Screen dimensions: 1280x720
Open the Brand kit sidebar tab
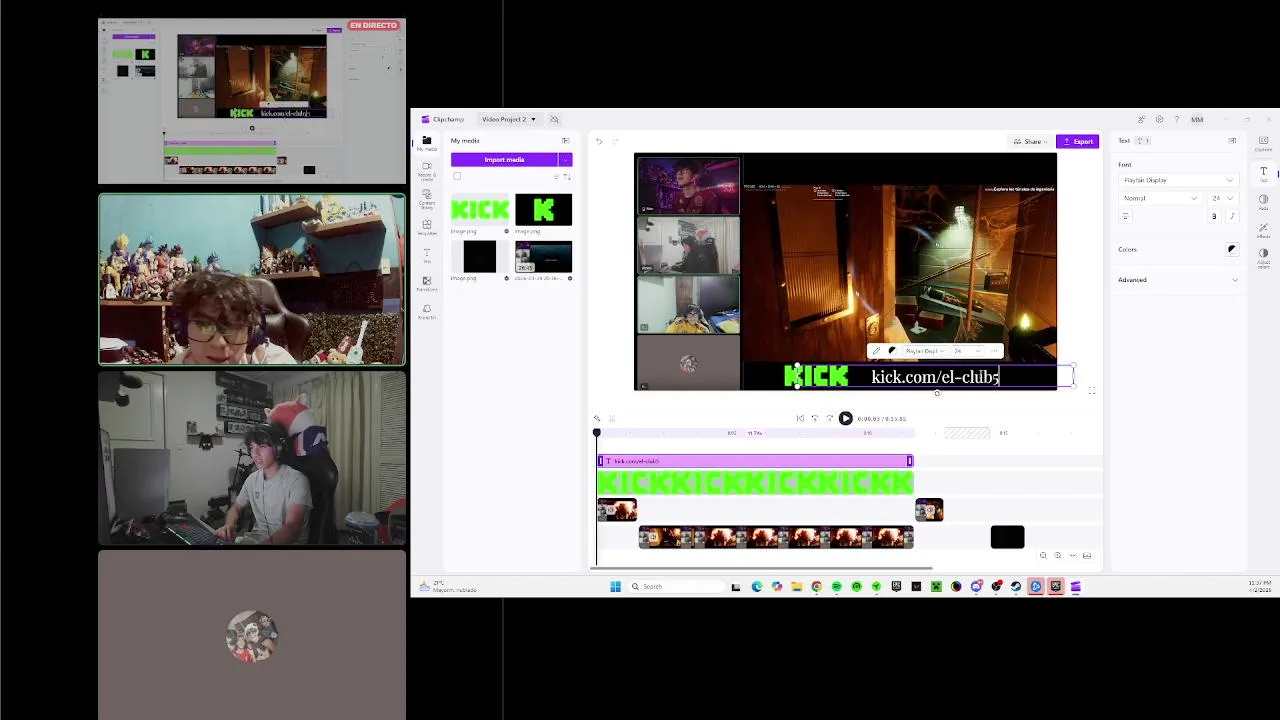coord(427,312)
